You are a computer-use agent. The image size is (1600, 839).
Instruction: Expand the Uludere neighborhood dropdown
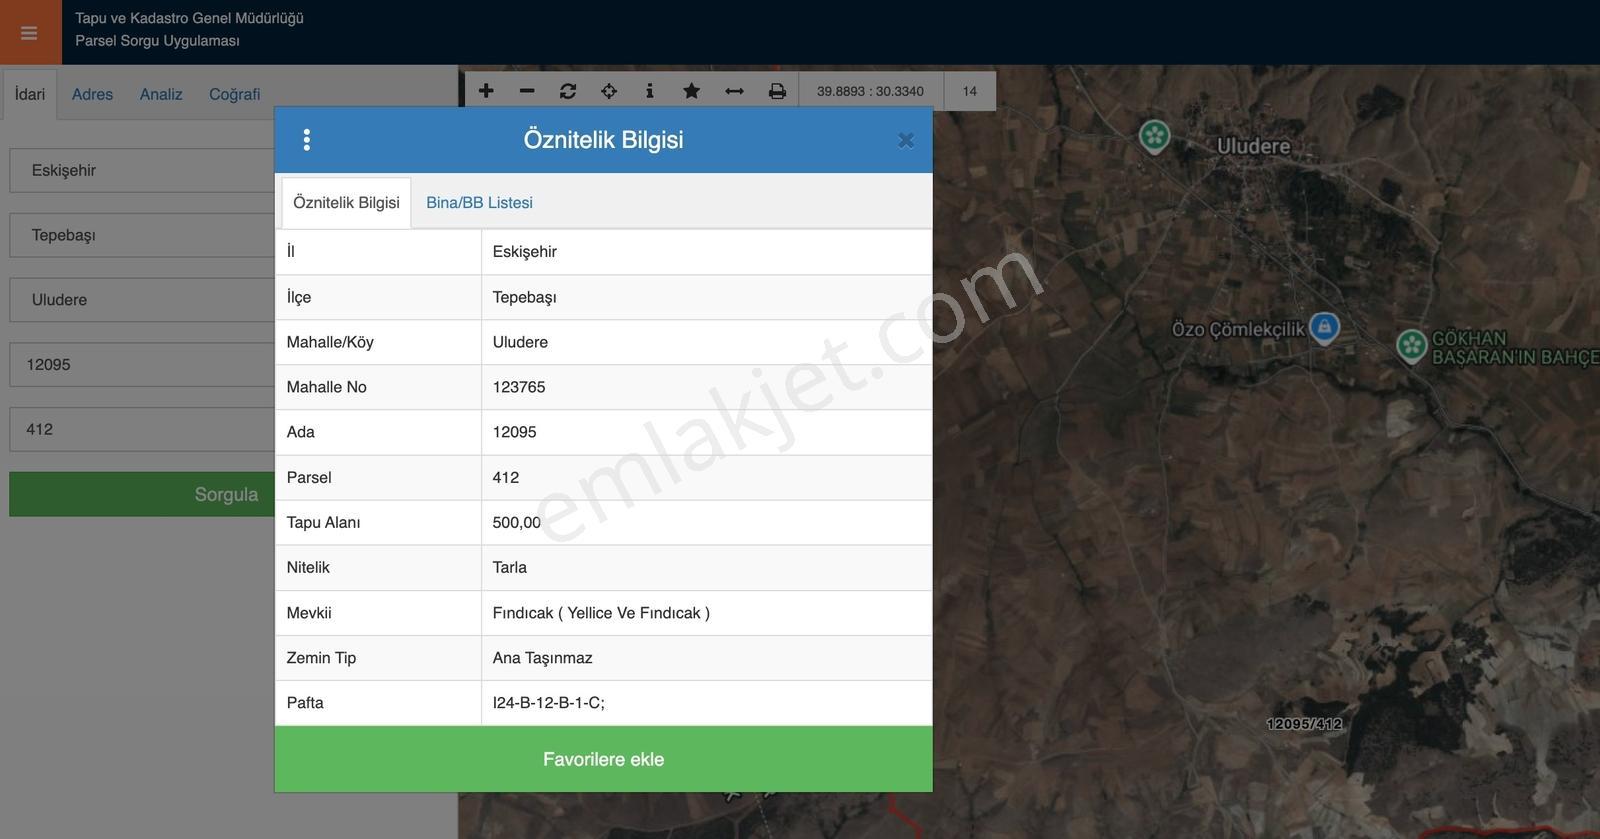142,300
